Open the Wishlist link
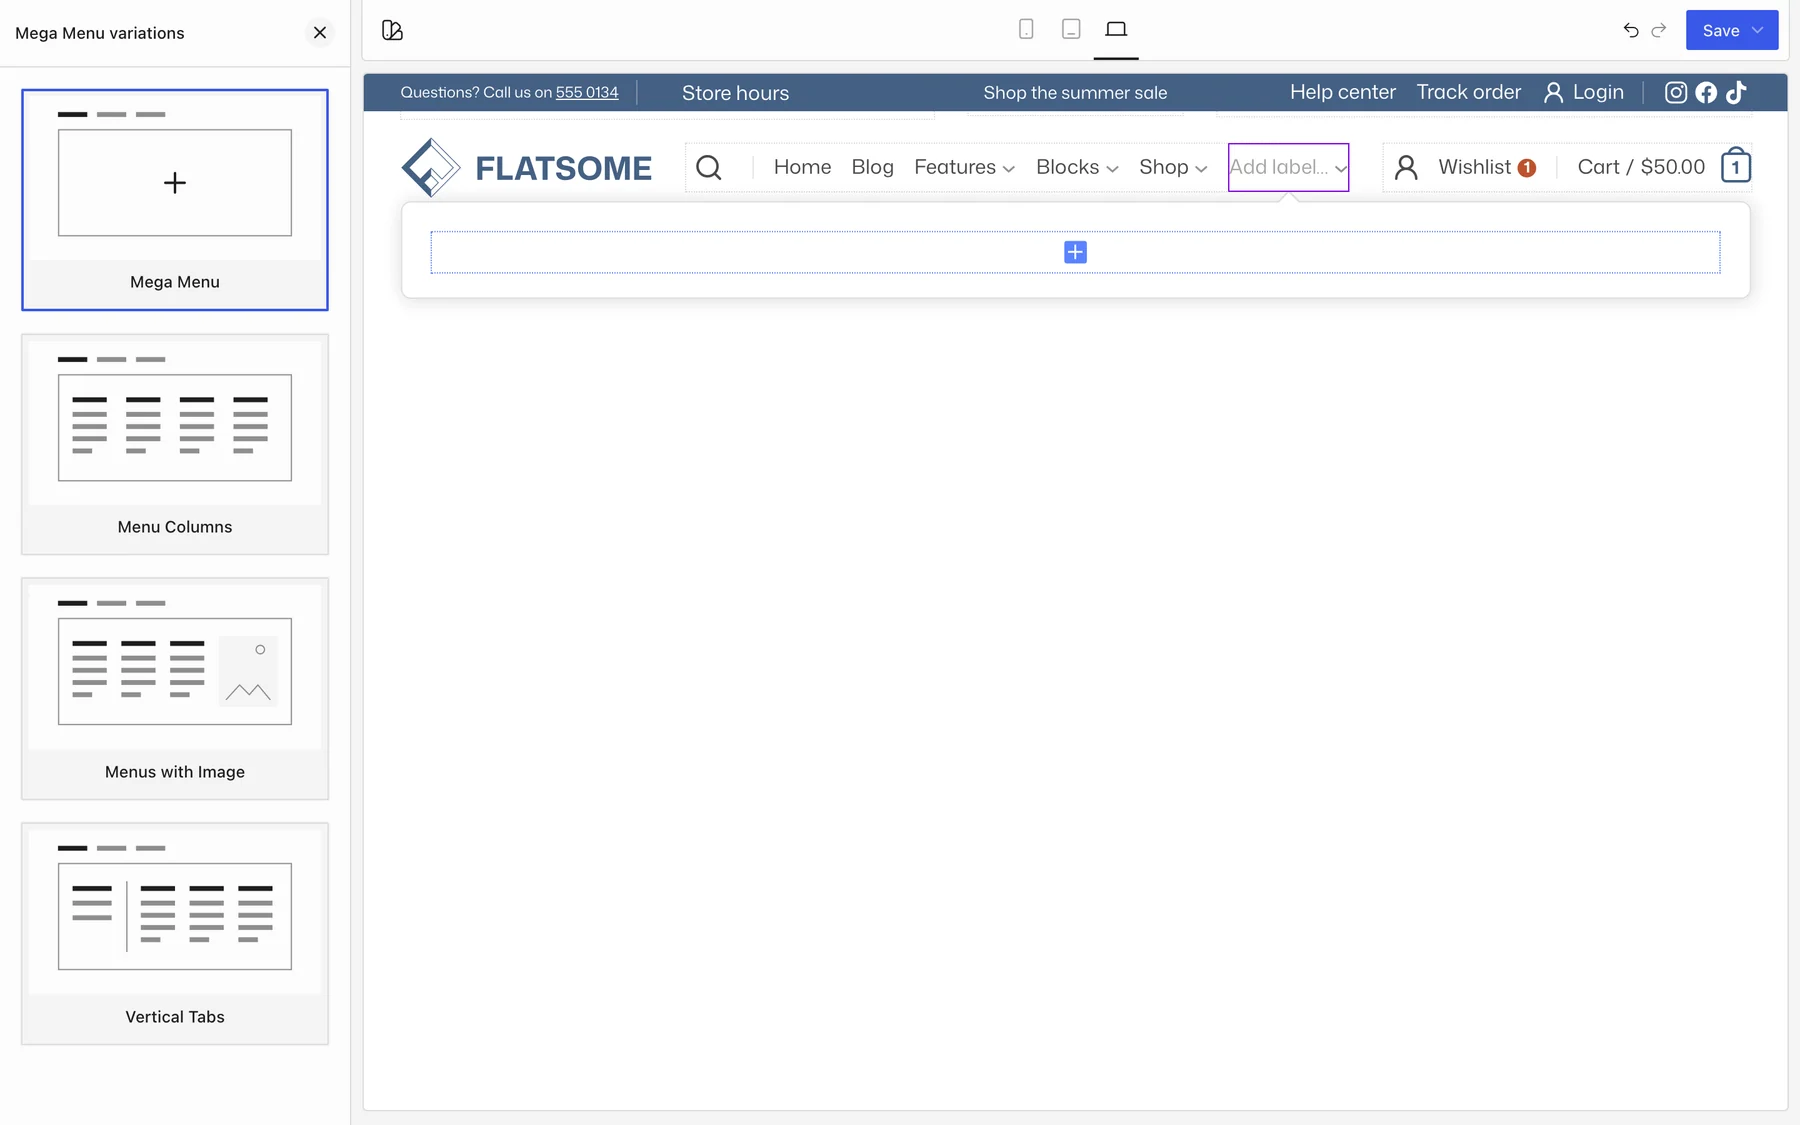The height and width of the screenshot is (1125, 1800). (x=1486, y=167)
